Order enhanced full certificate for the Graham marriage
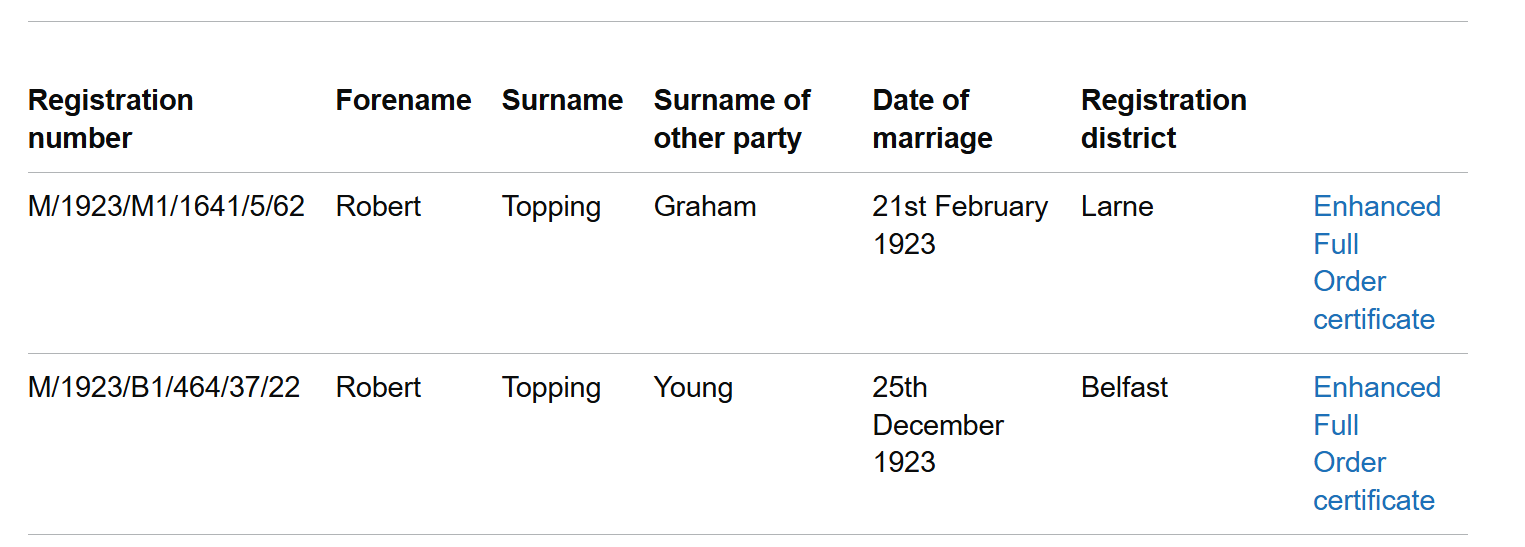 pos(1376,262)
